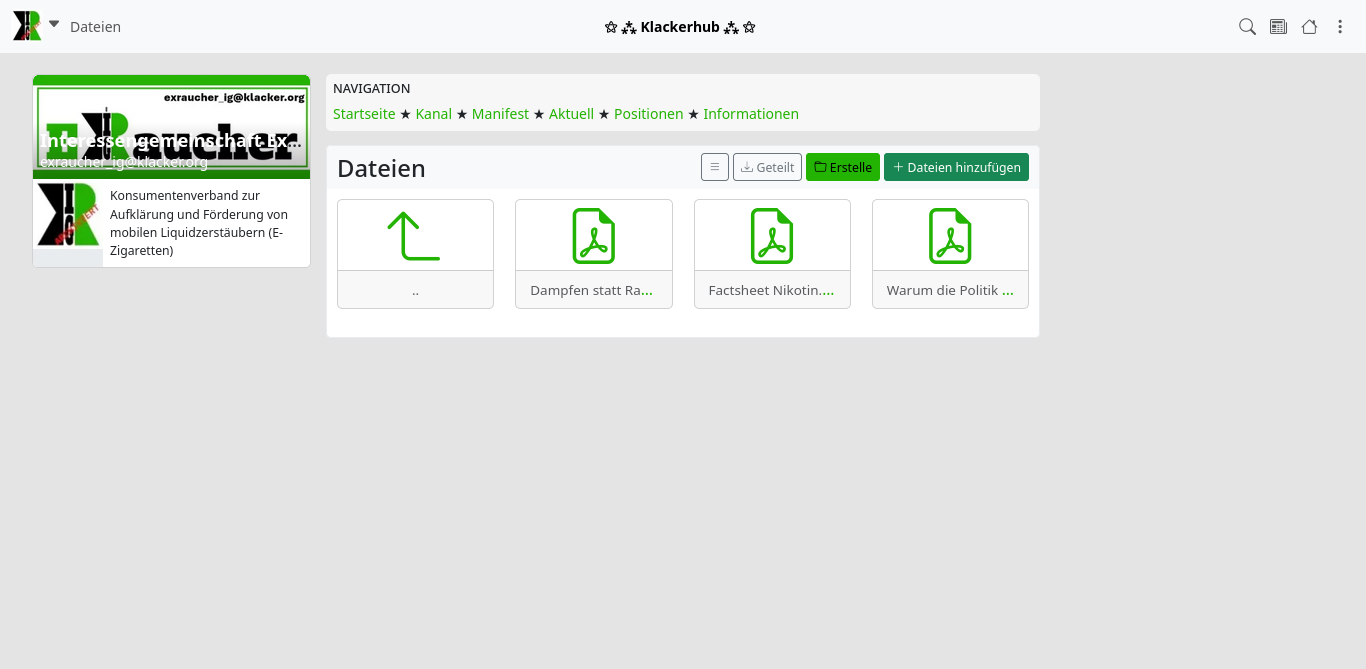
Task: Select Aktuell in navigation
Action: coord(571,114)
